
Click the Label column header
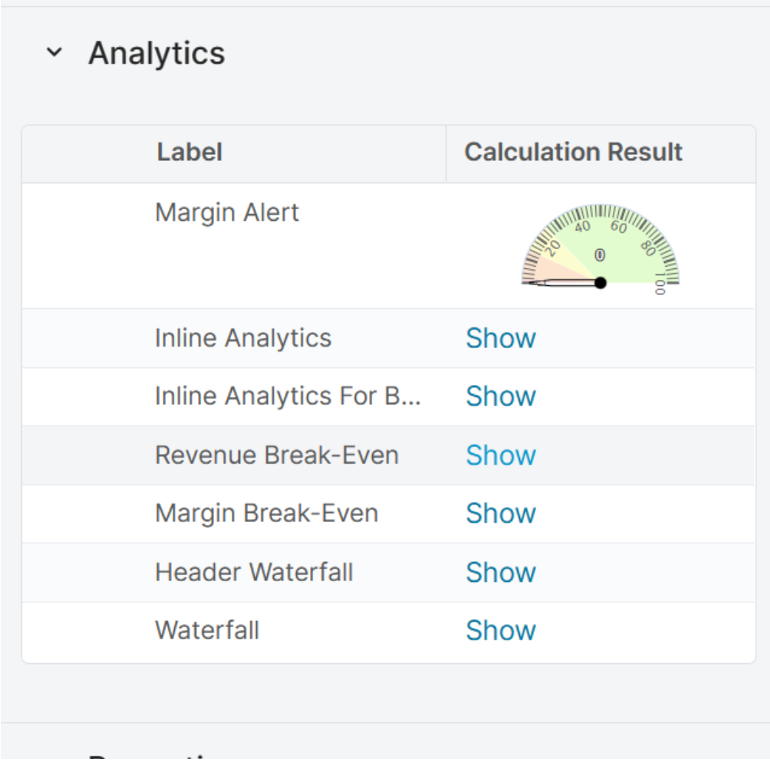189,153
